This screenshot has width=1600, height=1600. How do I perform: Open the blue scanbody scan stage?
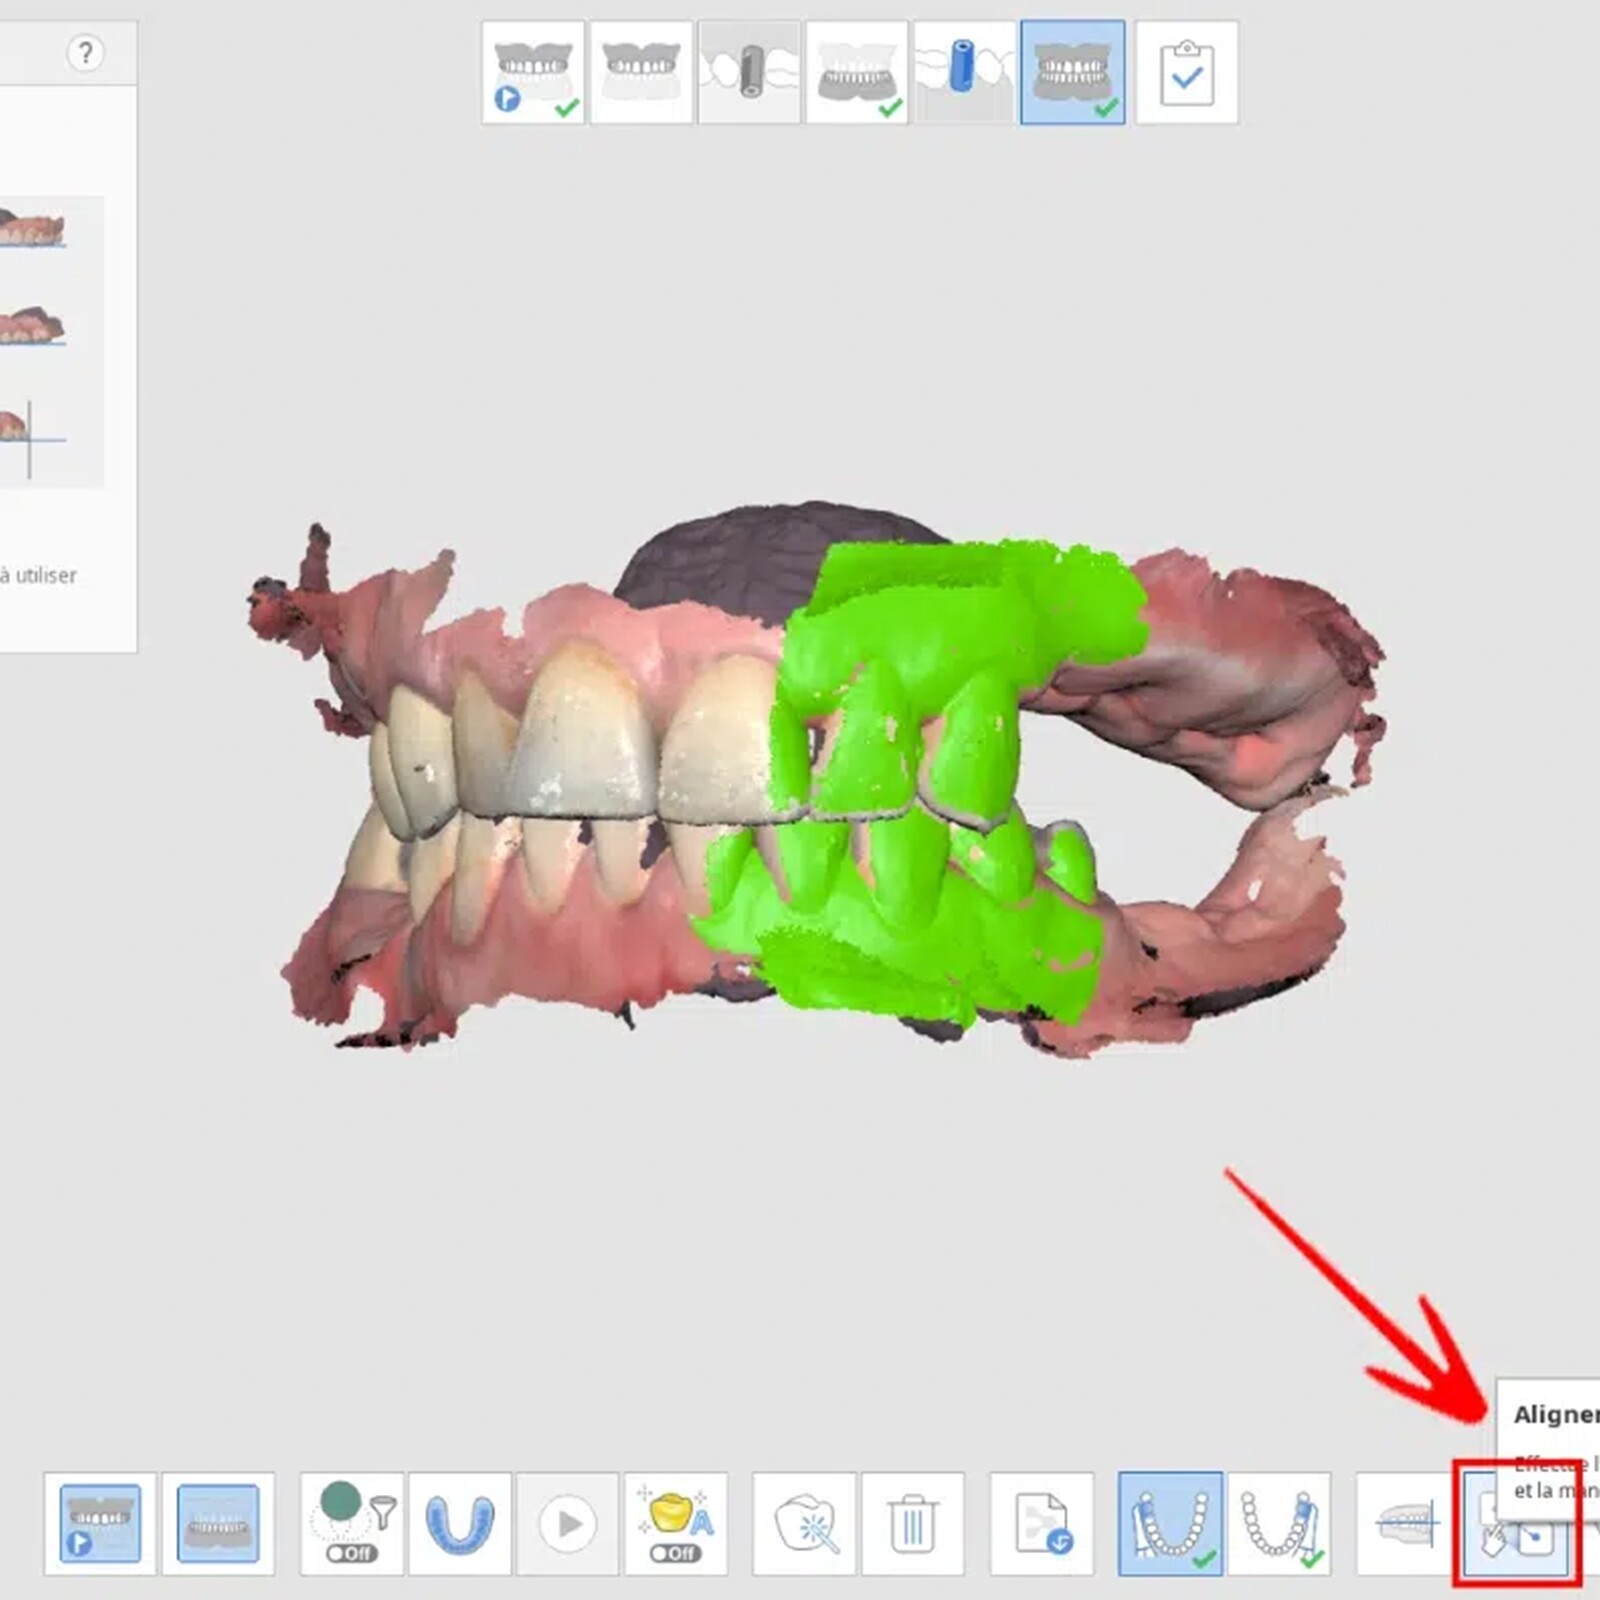click(964, 73)
